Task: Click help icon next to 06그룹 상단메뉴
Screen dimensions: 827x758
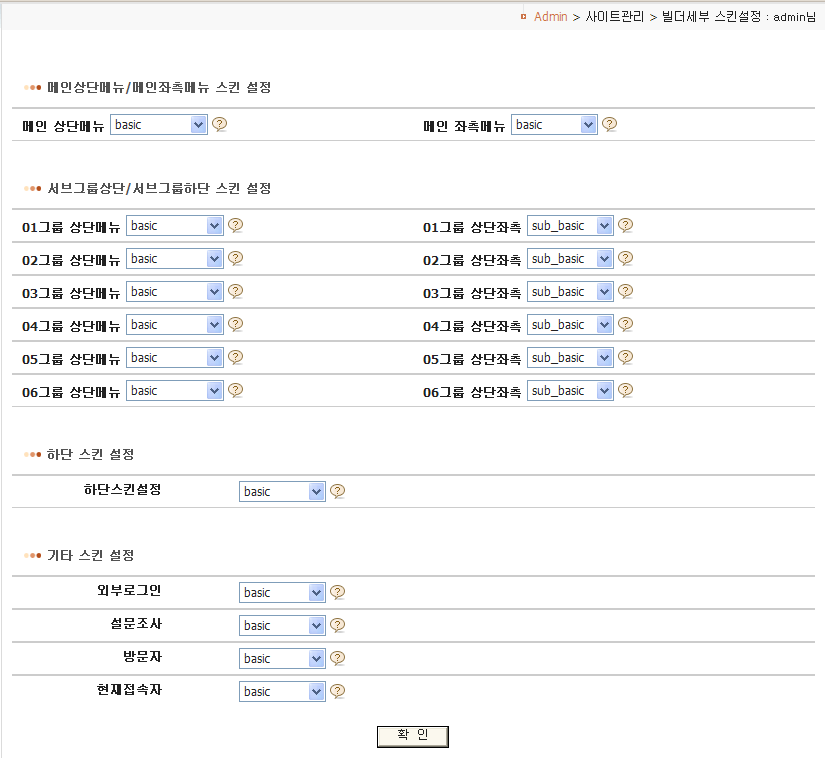Action: pyautogui.click(x=236, y=390)
